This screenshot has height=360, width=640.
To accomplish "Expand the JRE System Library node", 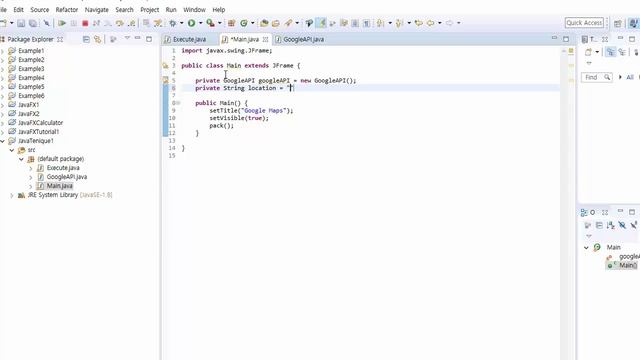I will [12, 195].
